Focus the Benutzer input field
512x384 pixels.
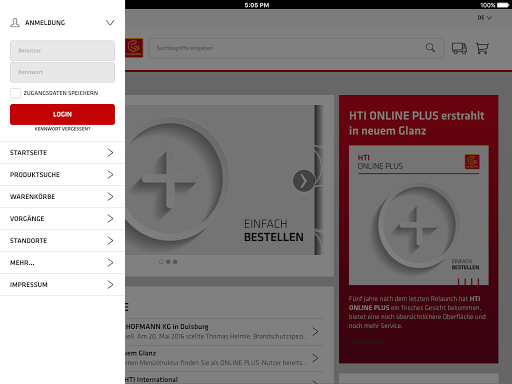tap(62, 51)
